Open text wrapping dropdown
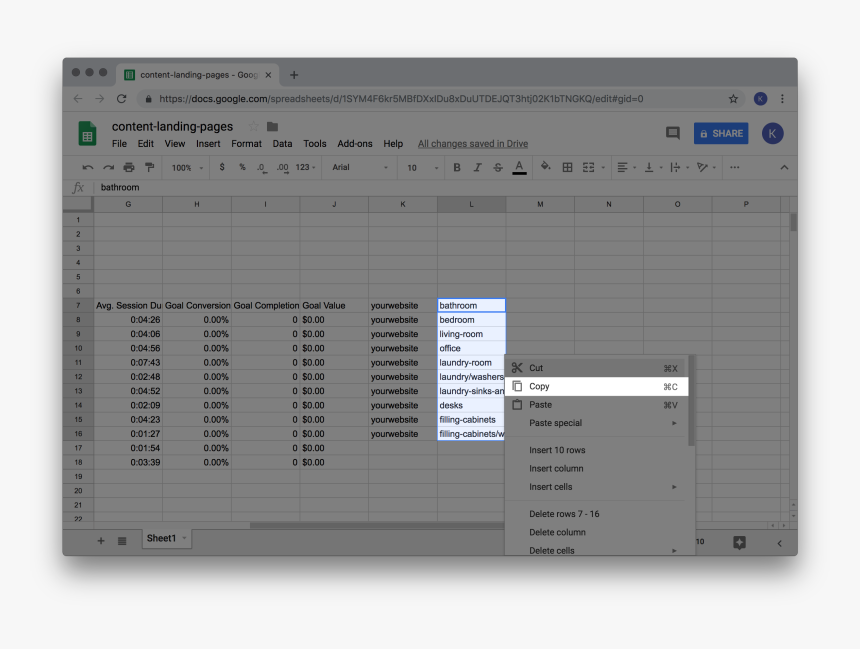The image size is (860, 649). click(680, 167)
